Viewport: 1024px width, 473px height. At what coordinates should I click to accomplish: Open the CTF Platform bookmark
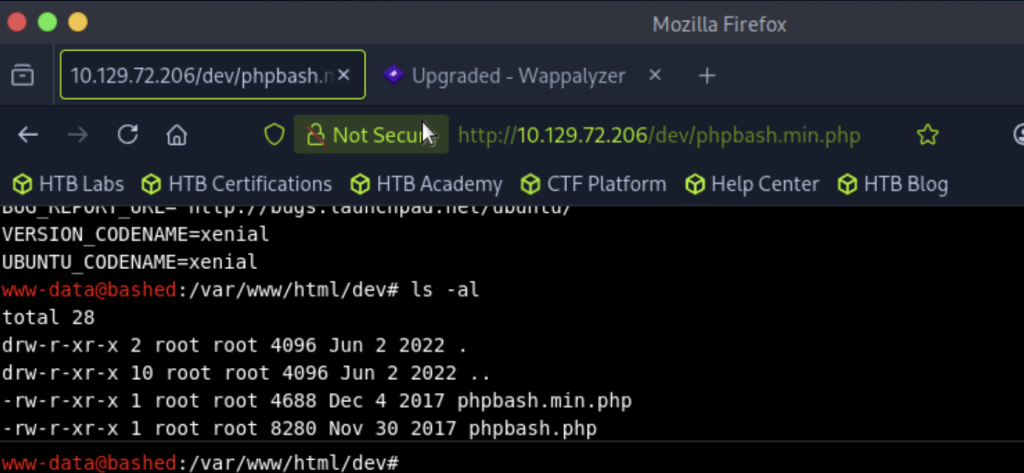tap(593, 184)
